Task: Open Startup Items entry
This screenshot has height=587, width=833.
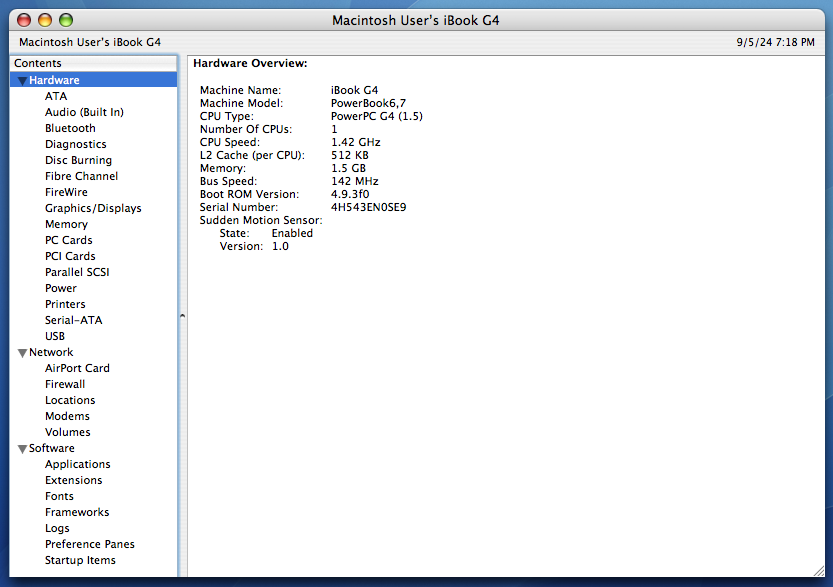Action: [80, 560]
